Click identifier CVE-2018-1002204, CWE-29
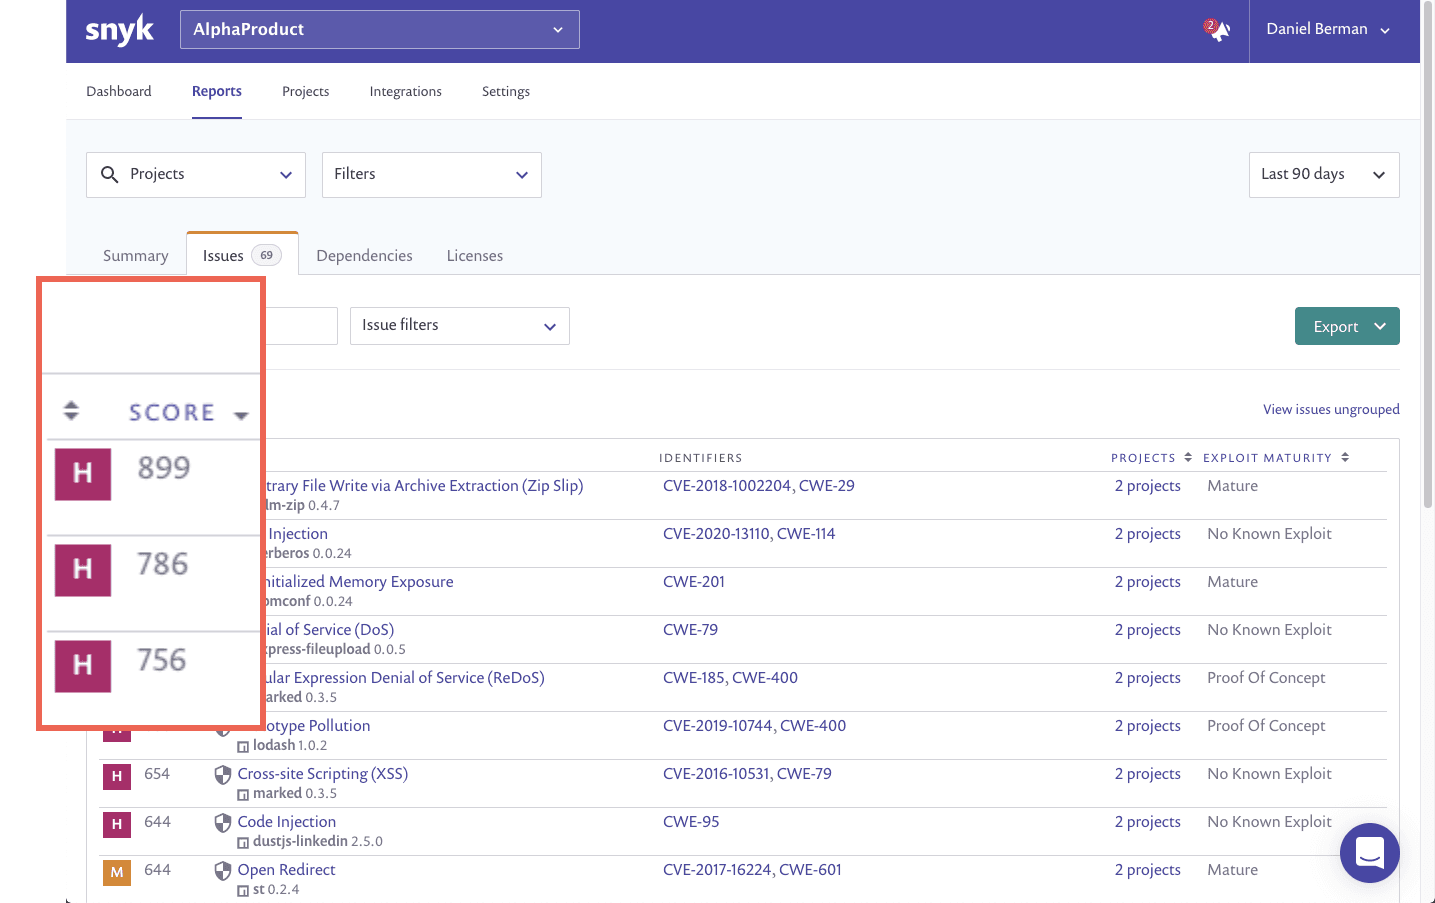This screenshot has height=903, width=1435. coord(759,486)
